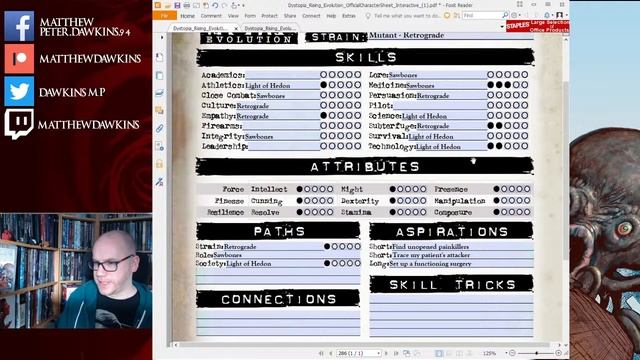Click the Strain field reading Mutant - Retrograde
Image resolution: width=640 pixels, height=360 pixels.
[x=451, y=36]
